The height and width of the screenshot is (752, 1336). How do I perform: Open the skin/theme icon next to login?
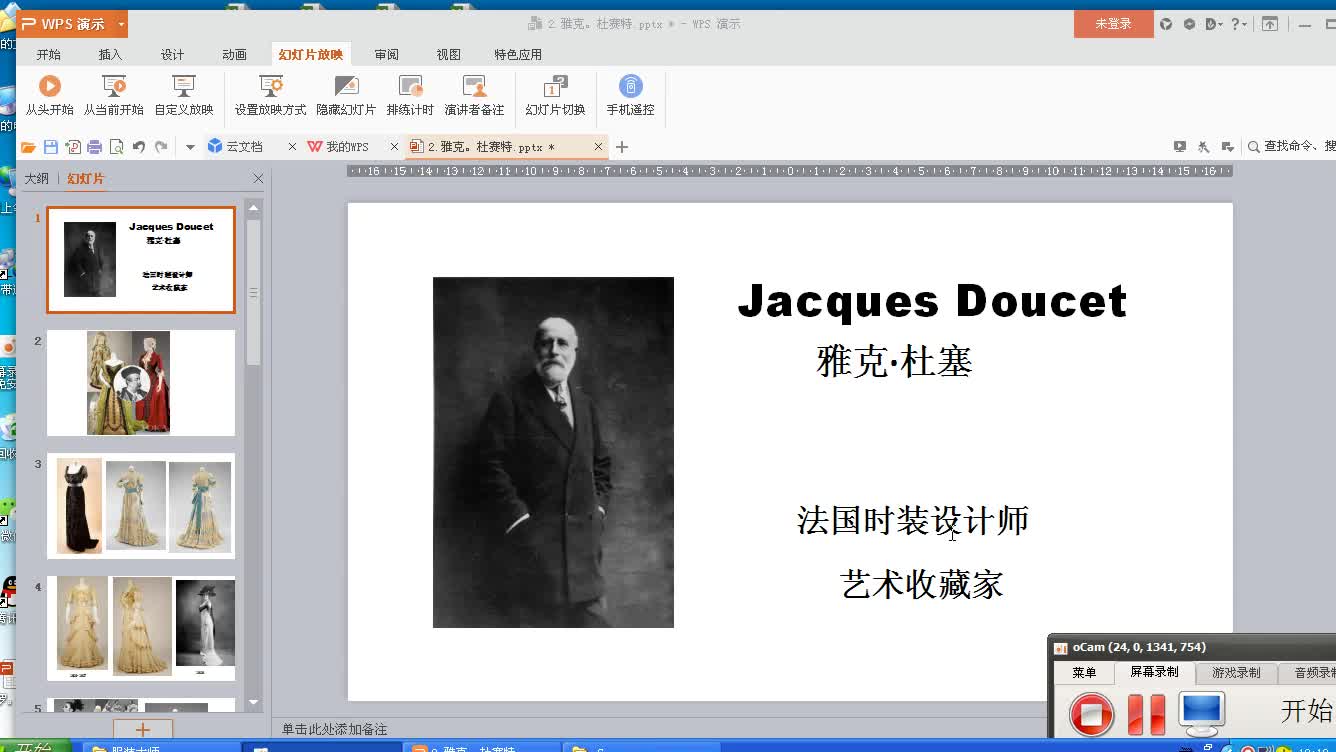1167,24
